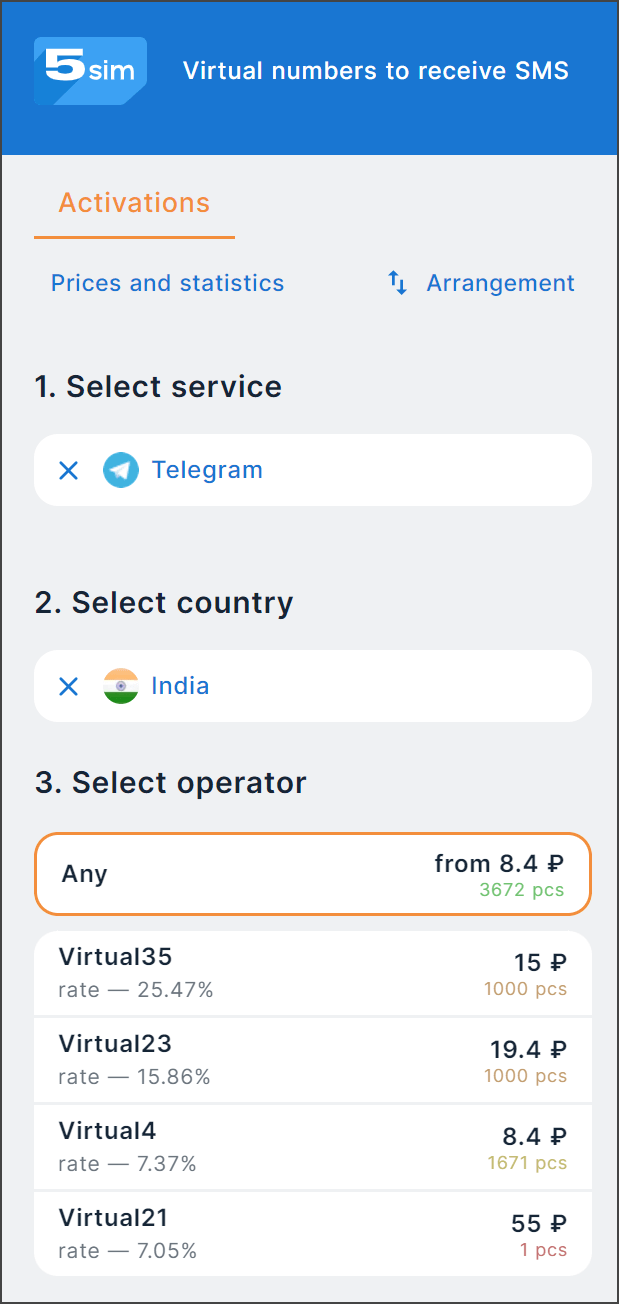Click the India flag icon
The height and width of the screenshot is (1304, 619).
click(x=121, y=686)
